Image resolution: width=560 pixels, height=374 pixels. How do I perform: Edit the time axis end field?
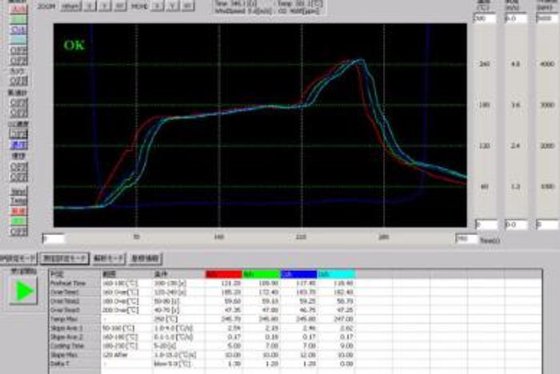(466, 238)
